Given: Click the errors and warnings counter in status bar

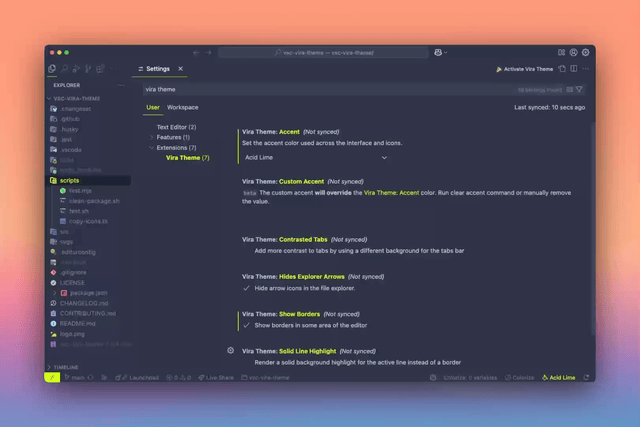Looking at the screenshot, I should click(x=179, y=378).
